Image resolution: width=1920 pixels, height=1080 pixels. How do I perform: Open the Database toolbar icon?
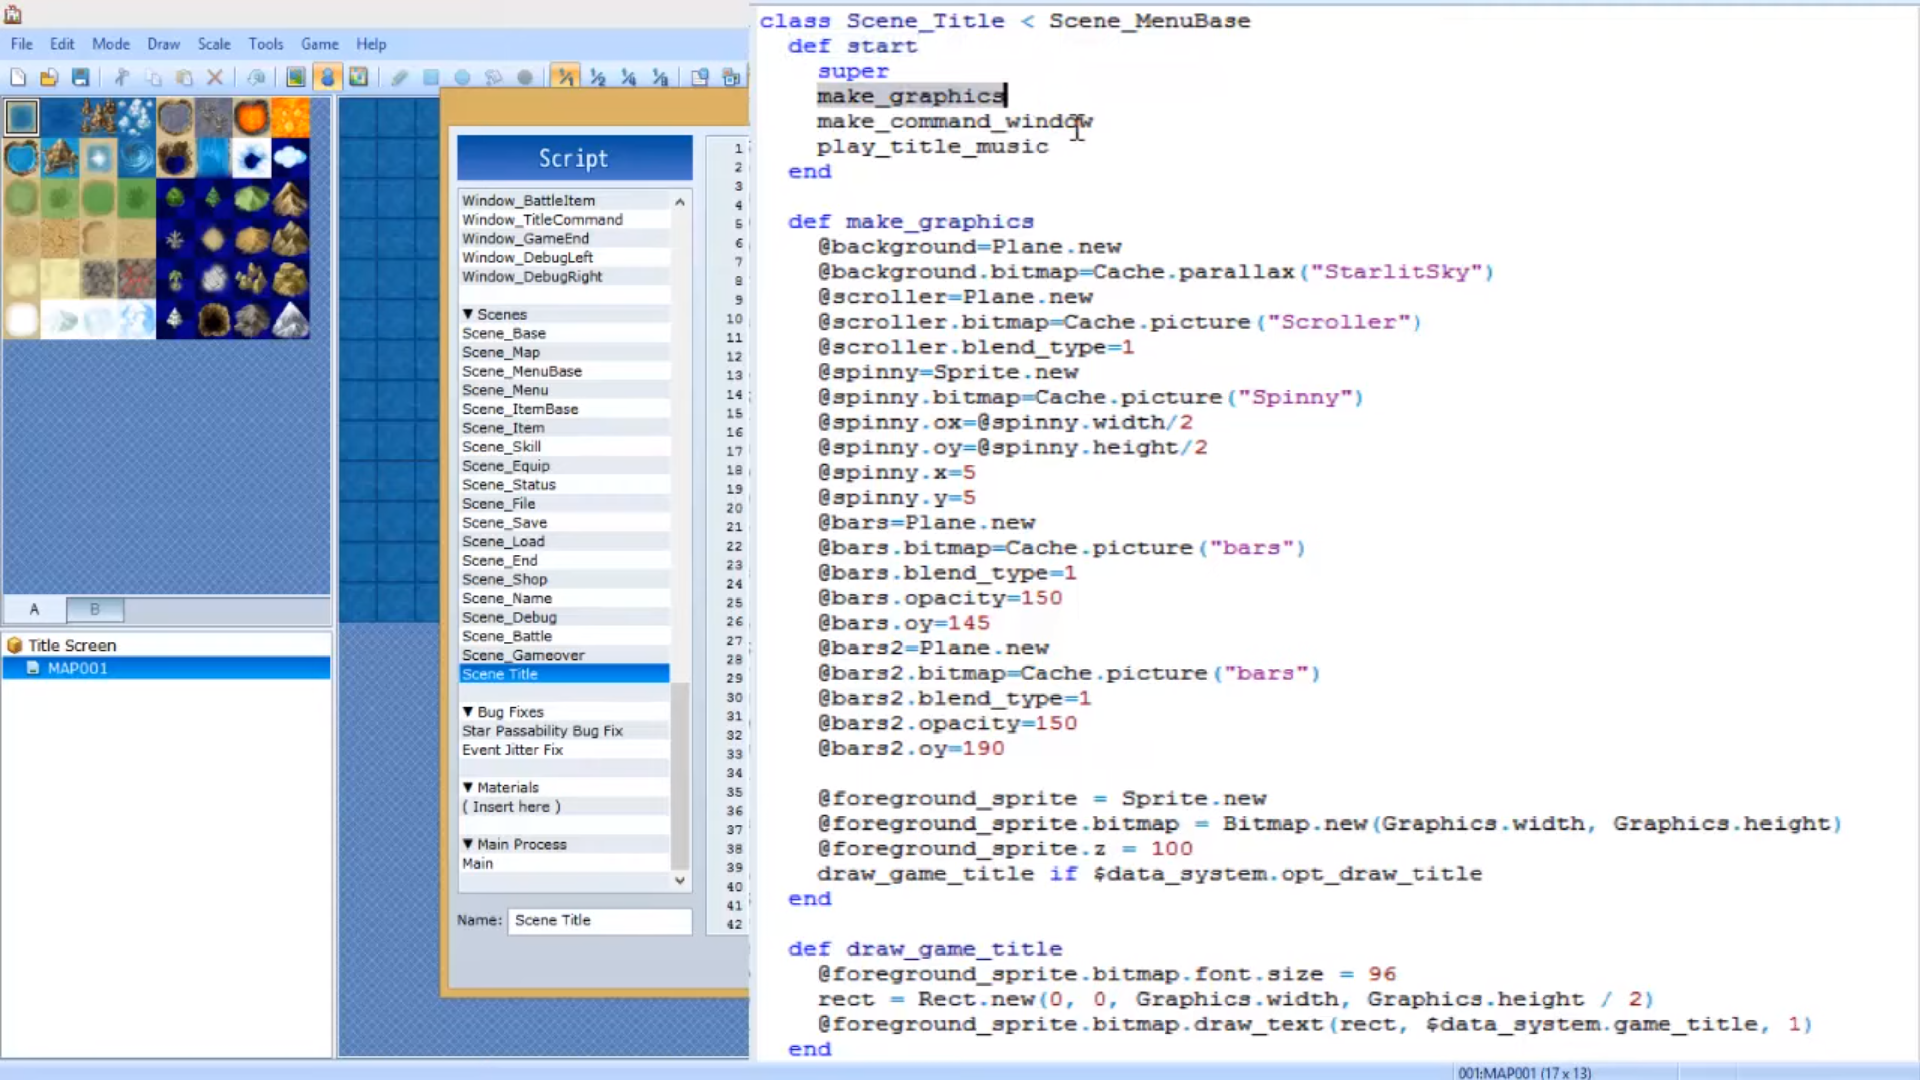pos(700,77)
